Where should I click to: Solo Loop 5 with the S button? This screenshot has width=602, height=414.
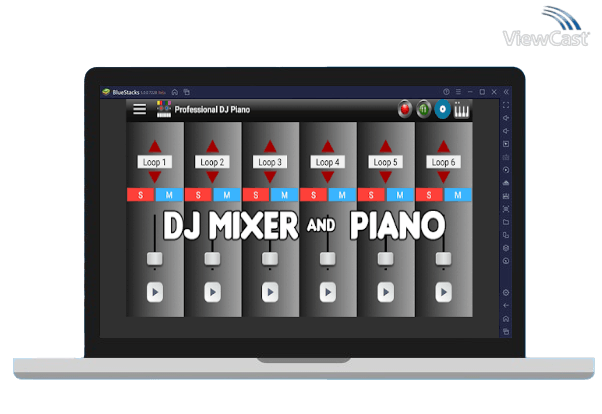(371, 195)
